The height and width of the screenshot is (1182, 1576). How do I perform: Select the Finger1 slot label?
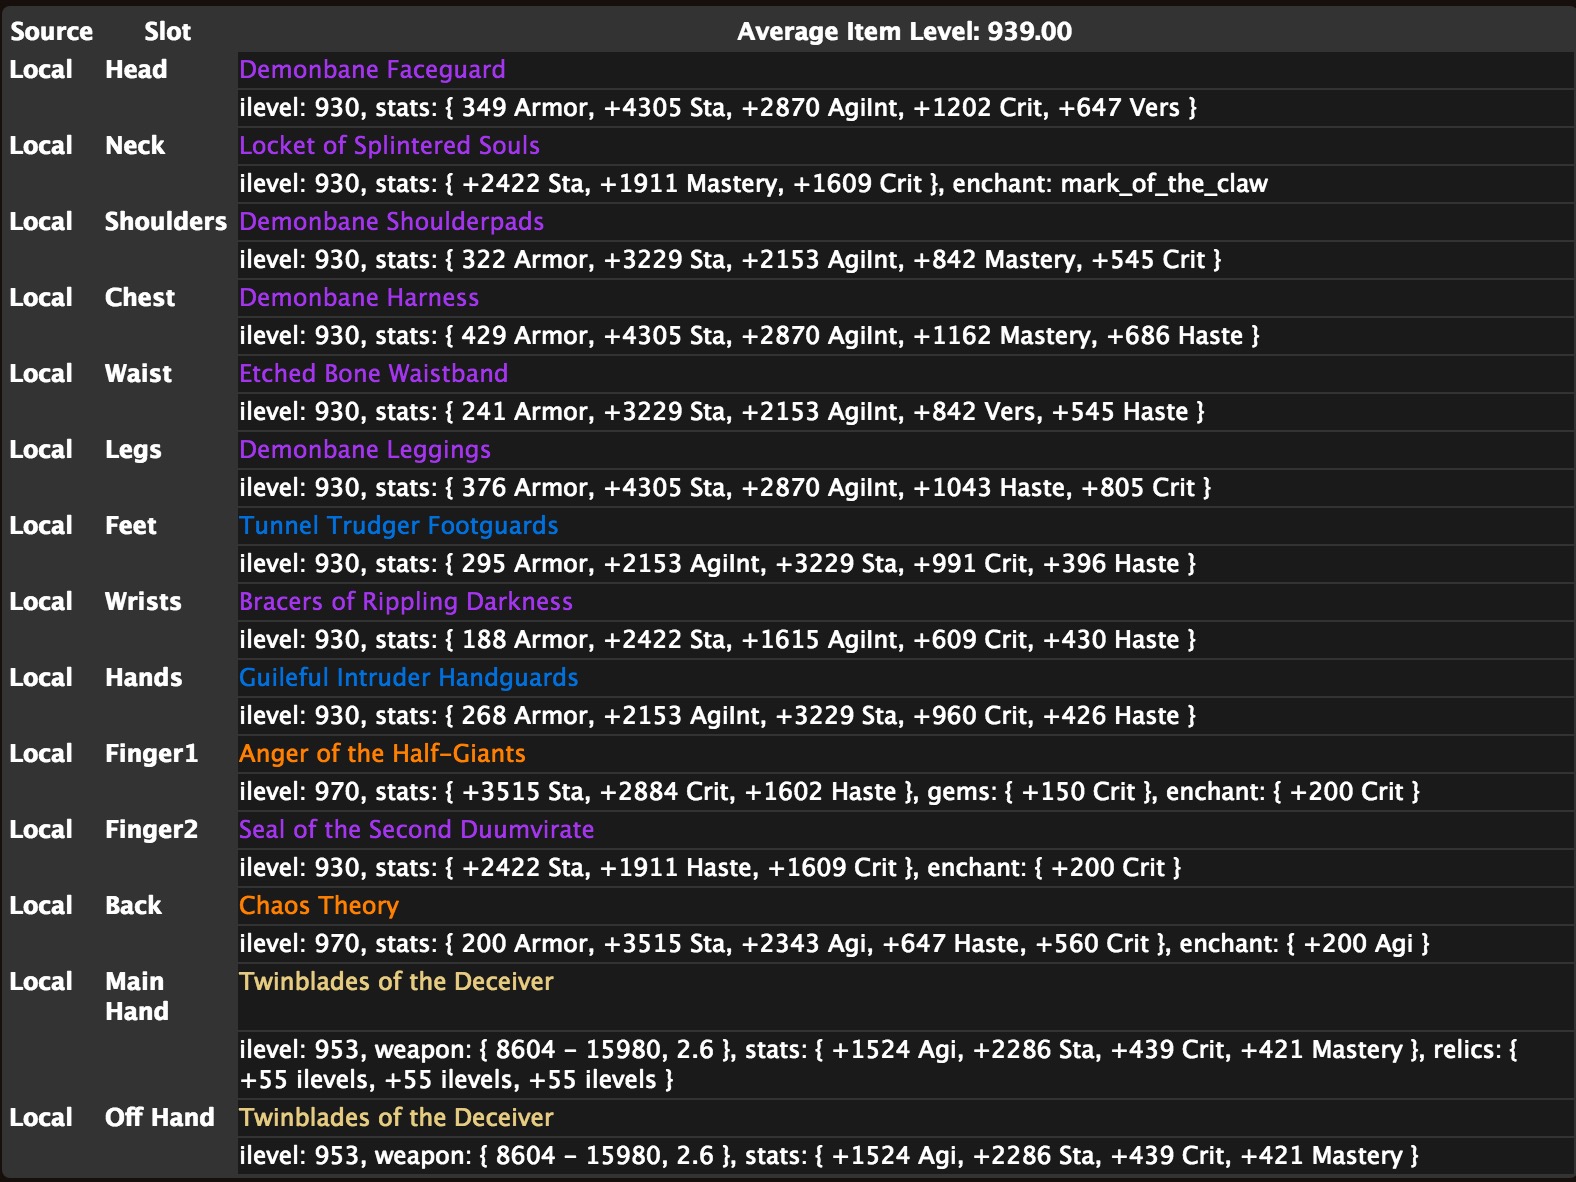pyautogui.click(x=152, y=754)
